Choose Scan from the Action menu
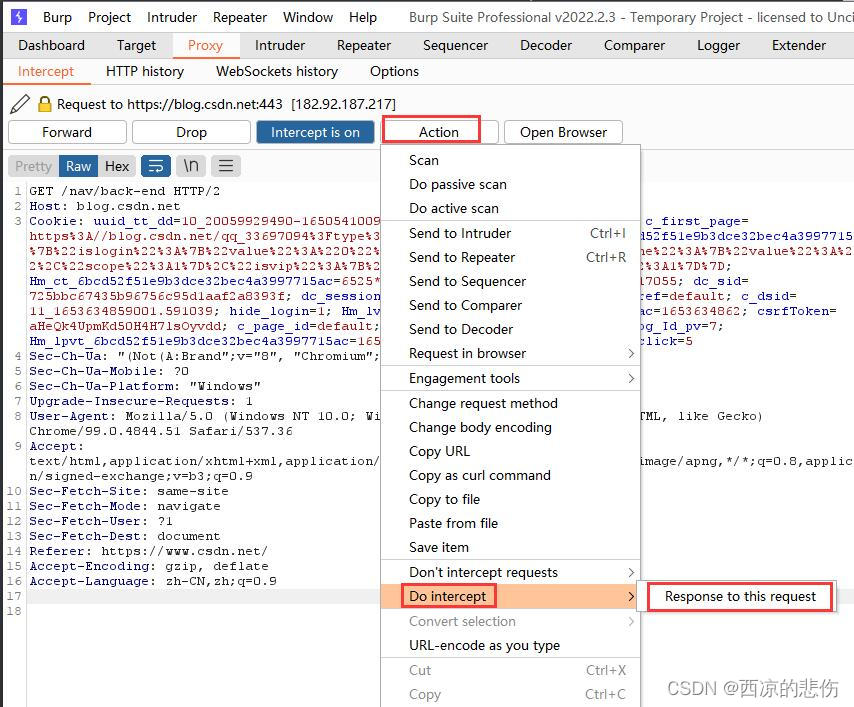The width and height of the screenshot is (854, 707). (510, 160)
